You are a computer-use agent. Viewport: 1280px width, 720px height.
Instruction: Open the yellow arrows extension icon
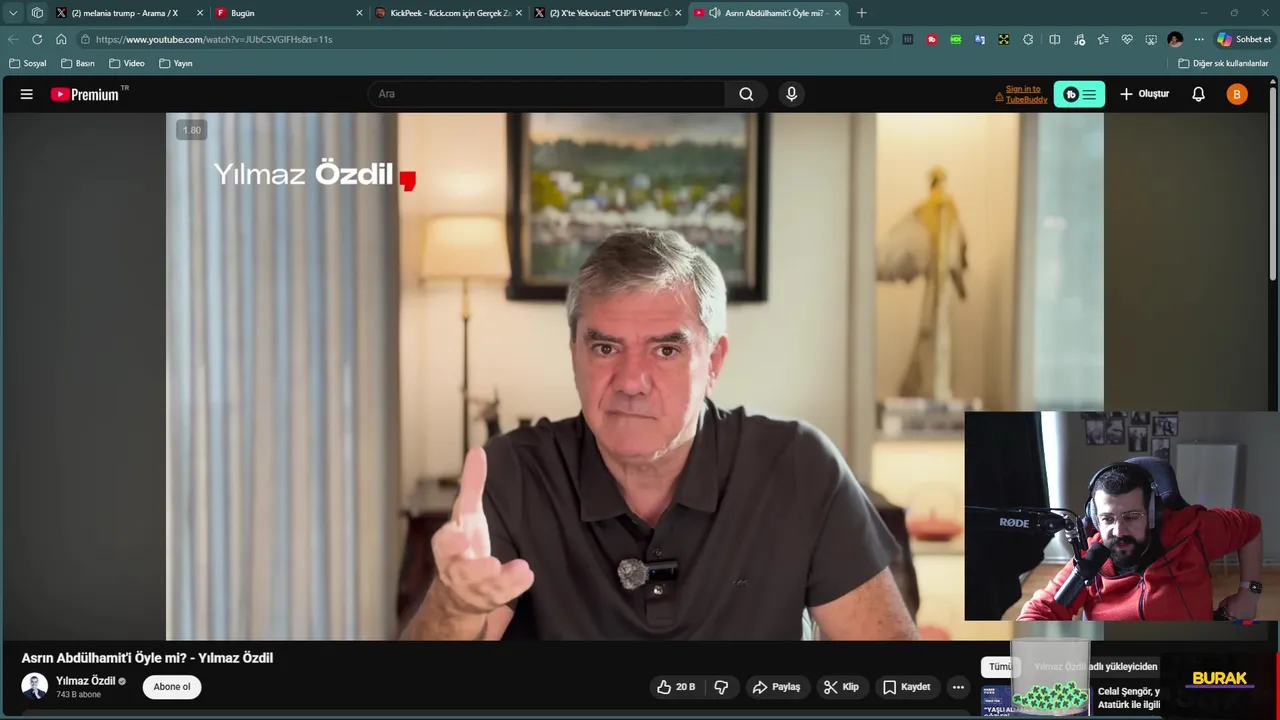(x=1003, y=39)
